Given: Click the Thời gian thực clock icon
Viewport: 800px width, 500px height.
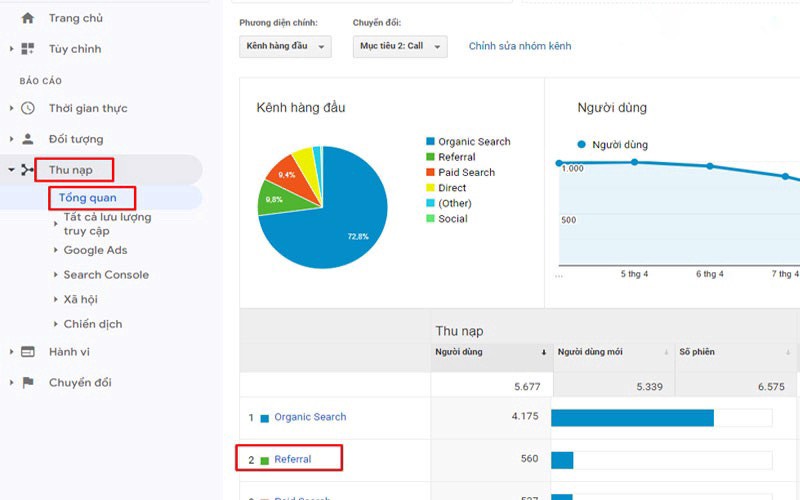Looking at the screenshot, I should 28,108.
